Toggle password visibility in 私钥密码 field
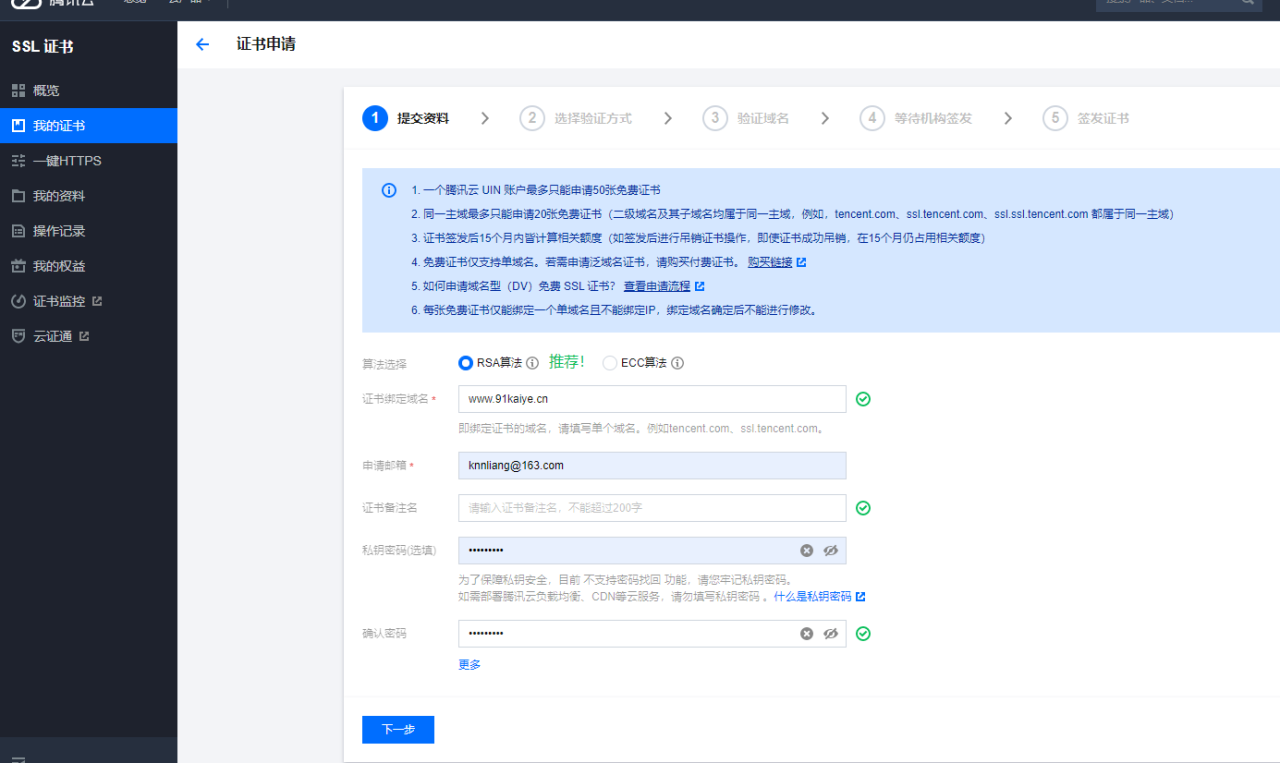This screenshot has height=763, width=1280. (x=830, y=551)
